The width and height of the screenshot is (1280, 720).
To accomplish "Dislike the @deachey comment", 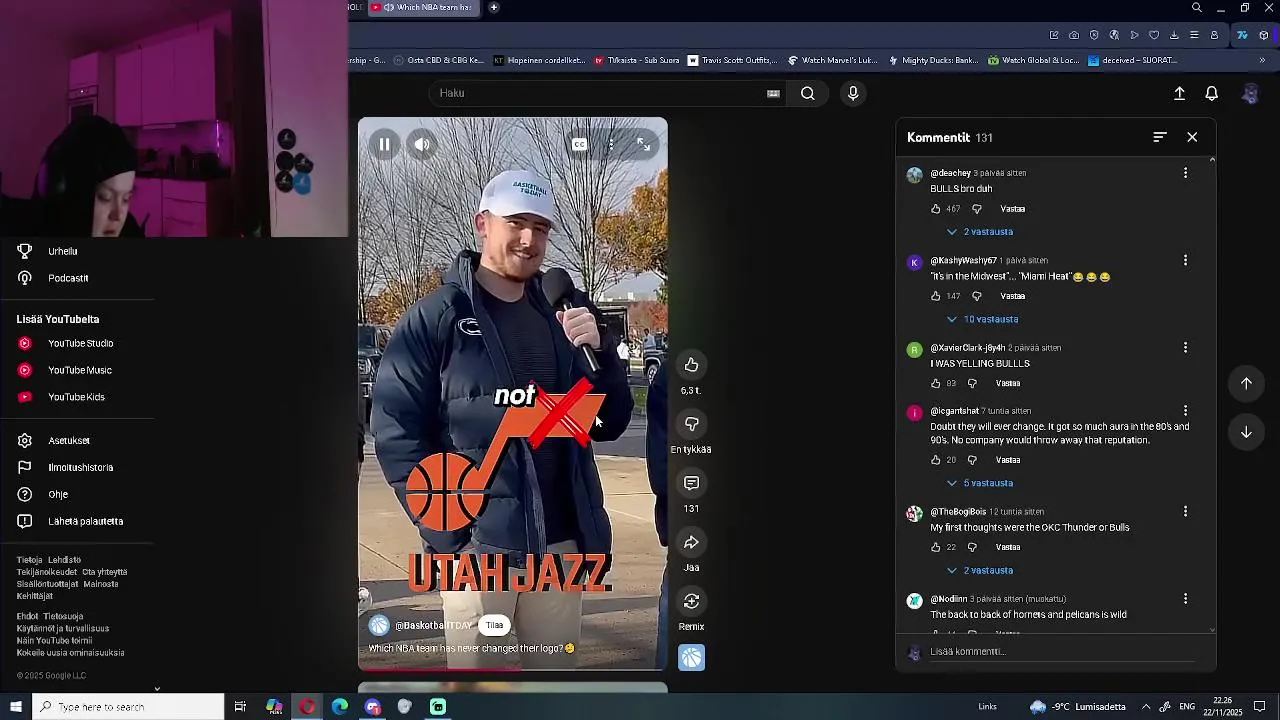I will (x=977, y=209).
